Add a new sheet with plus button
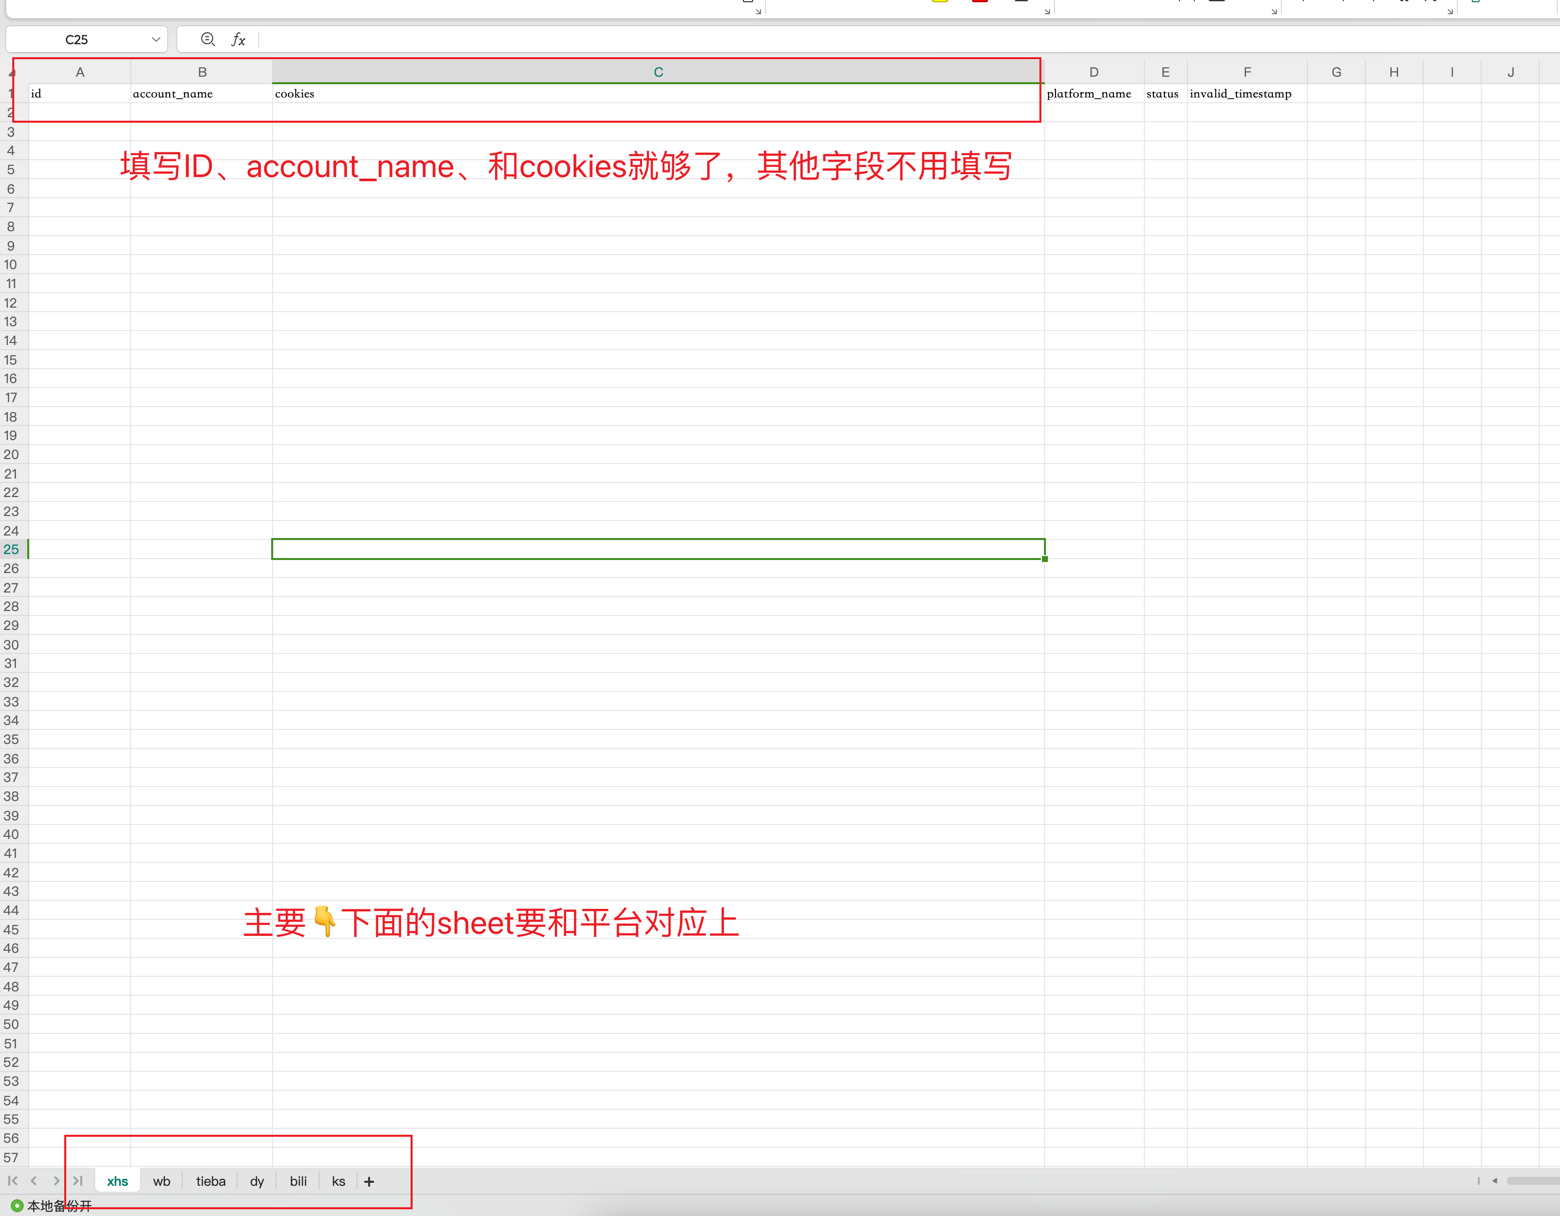 (x=369, y=1182)
